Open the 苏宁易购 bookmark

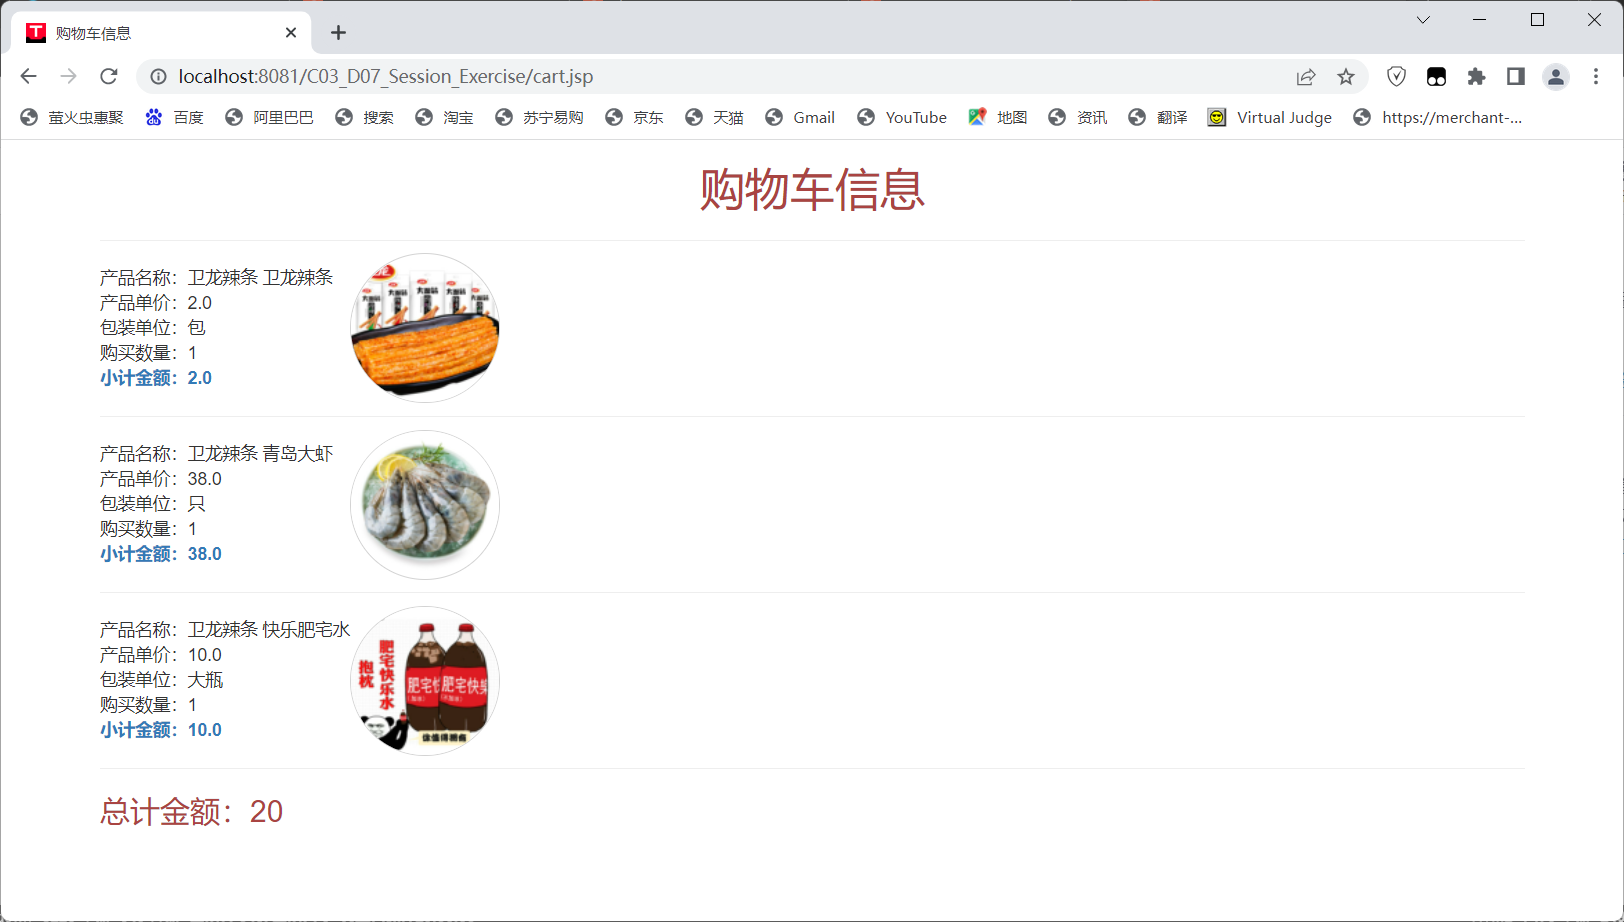pos(539,117)
